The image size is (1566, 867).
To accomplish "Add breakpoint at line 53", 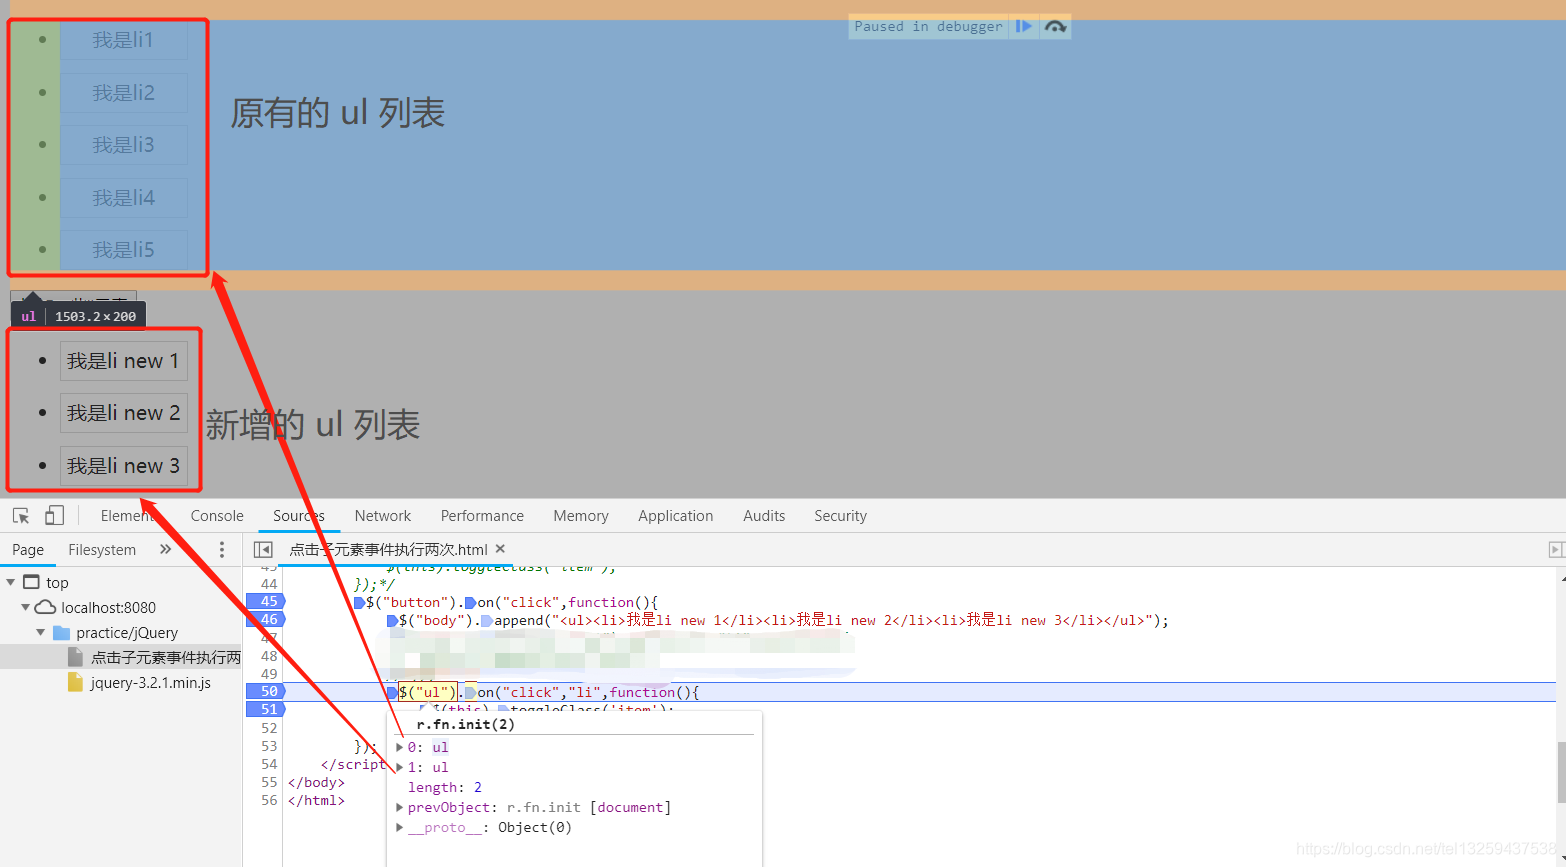I will point(268,746).
